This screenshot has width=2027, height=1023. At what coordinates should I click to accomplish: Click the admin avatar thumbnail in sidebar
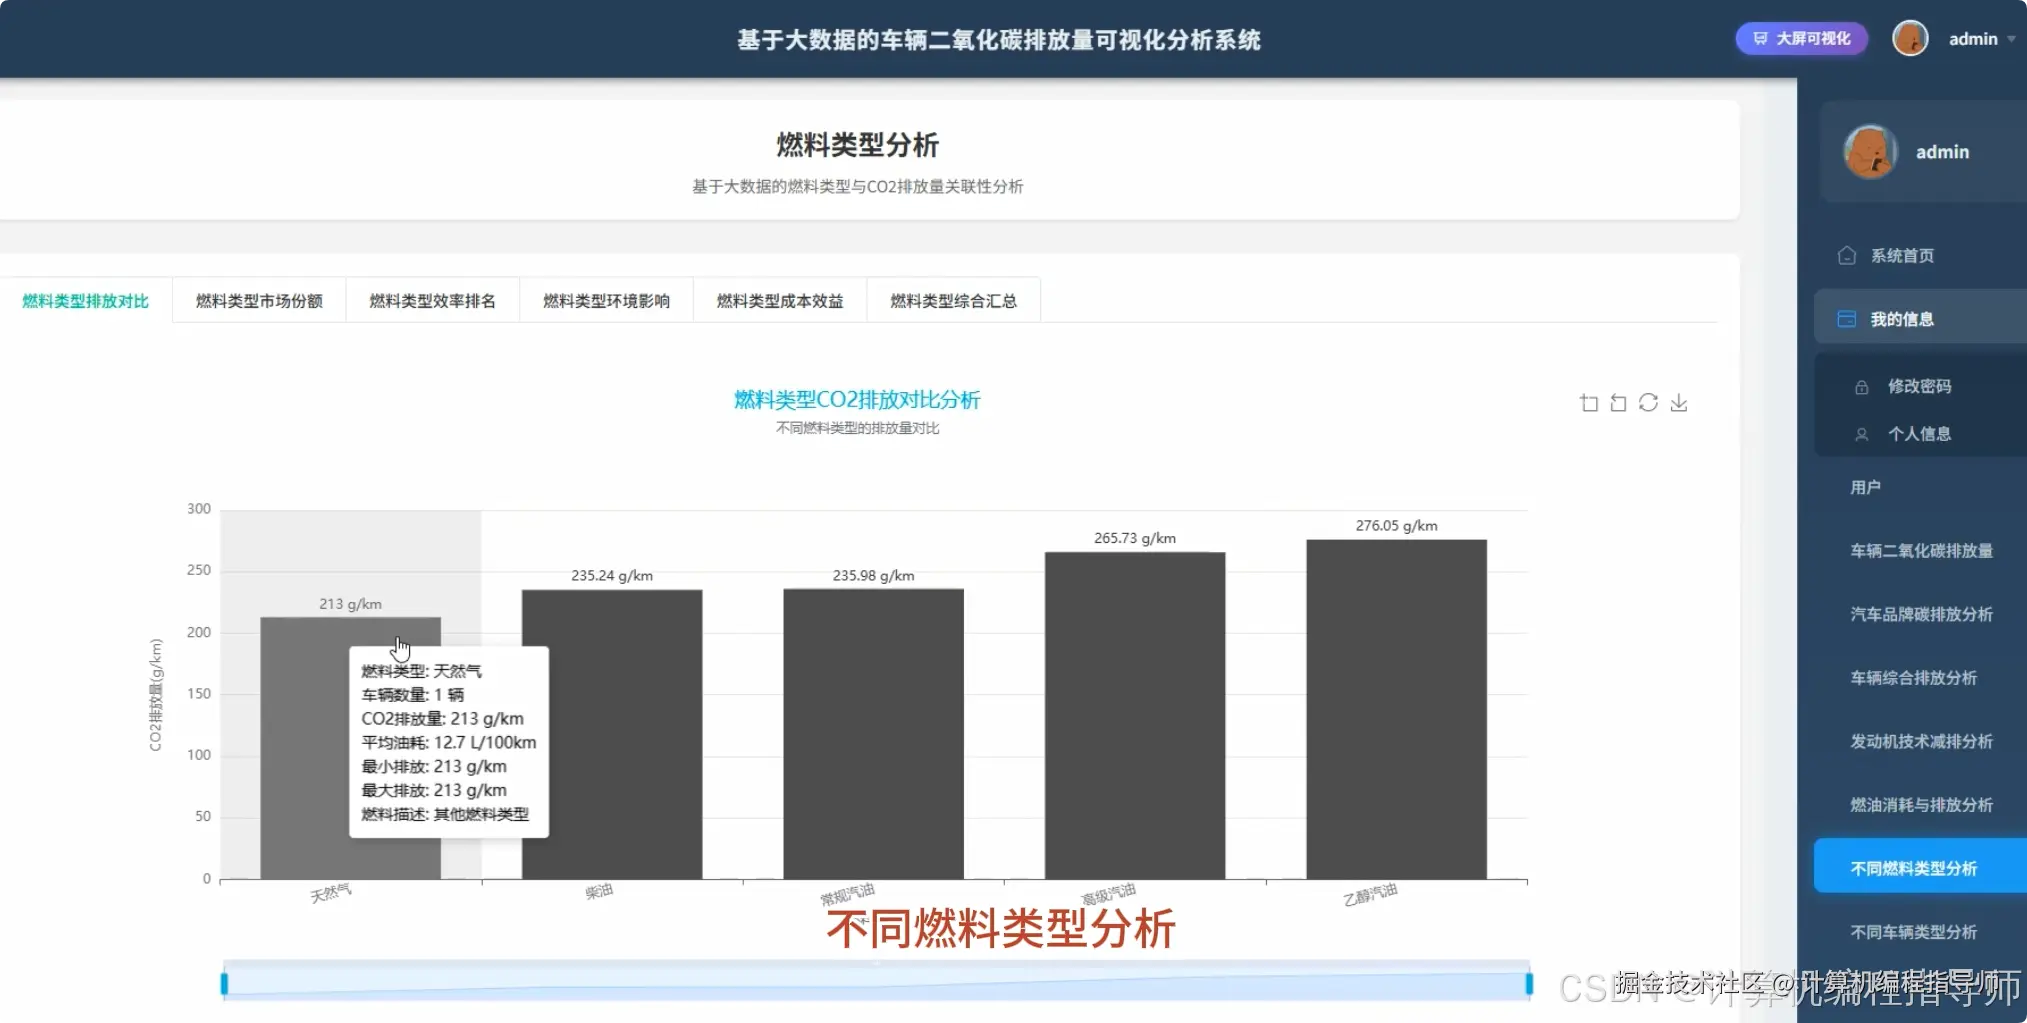click(1869, 152)
